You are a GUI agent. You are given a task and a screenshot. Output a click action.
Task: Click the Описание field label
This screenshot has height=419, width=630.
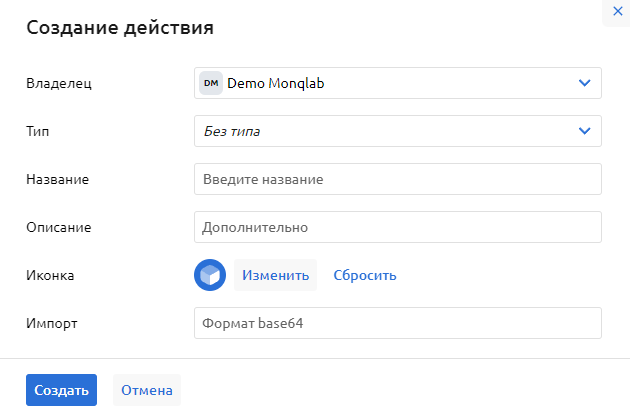click(59, 227)
